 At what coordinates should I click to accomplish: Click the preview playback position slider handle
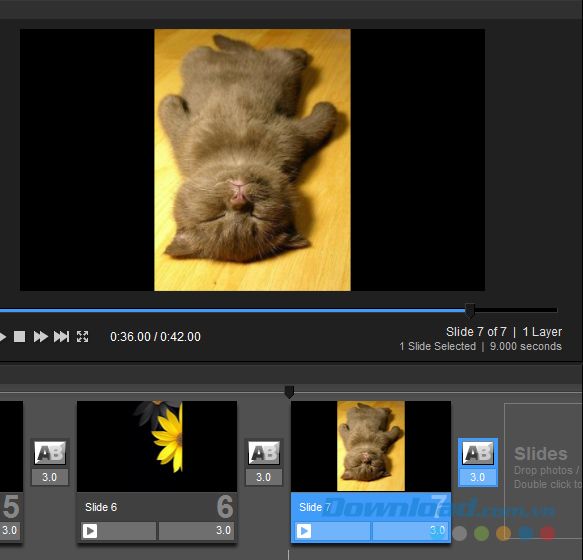click(470, 310)
